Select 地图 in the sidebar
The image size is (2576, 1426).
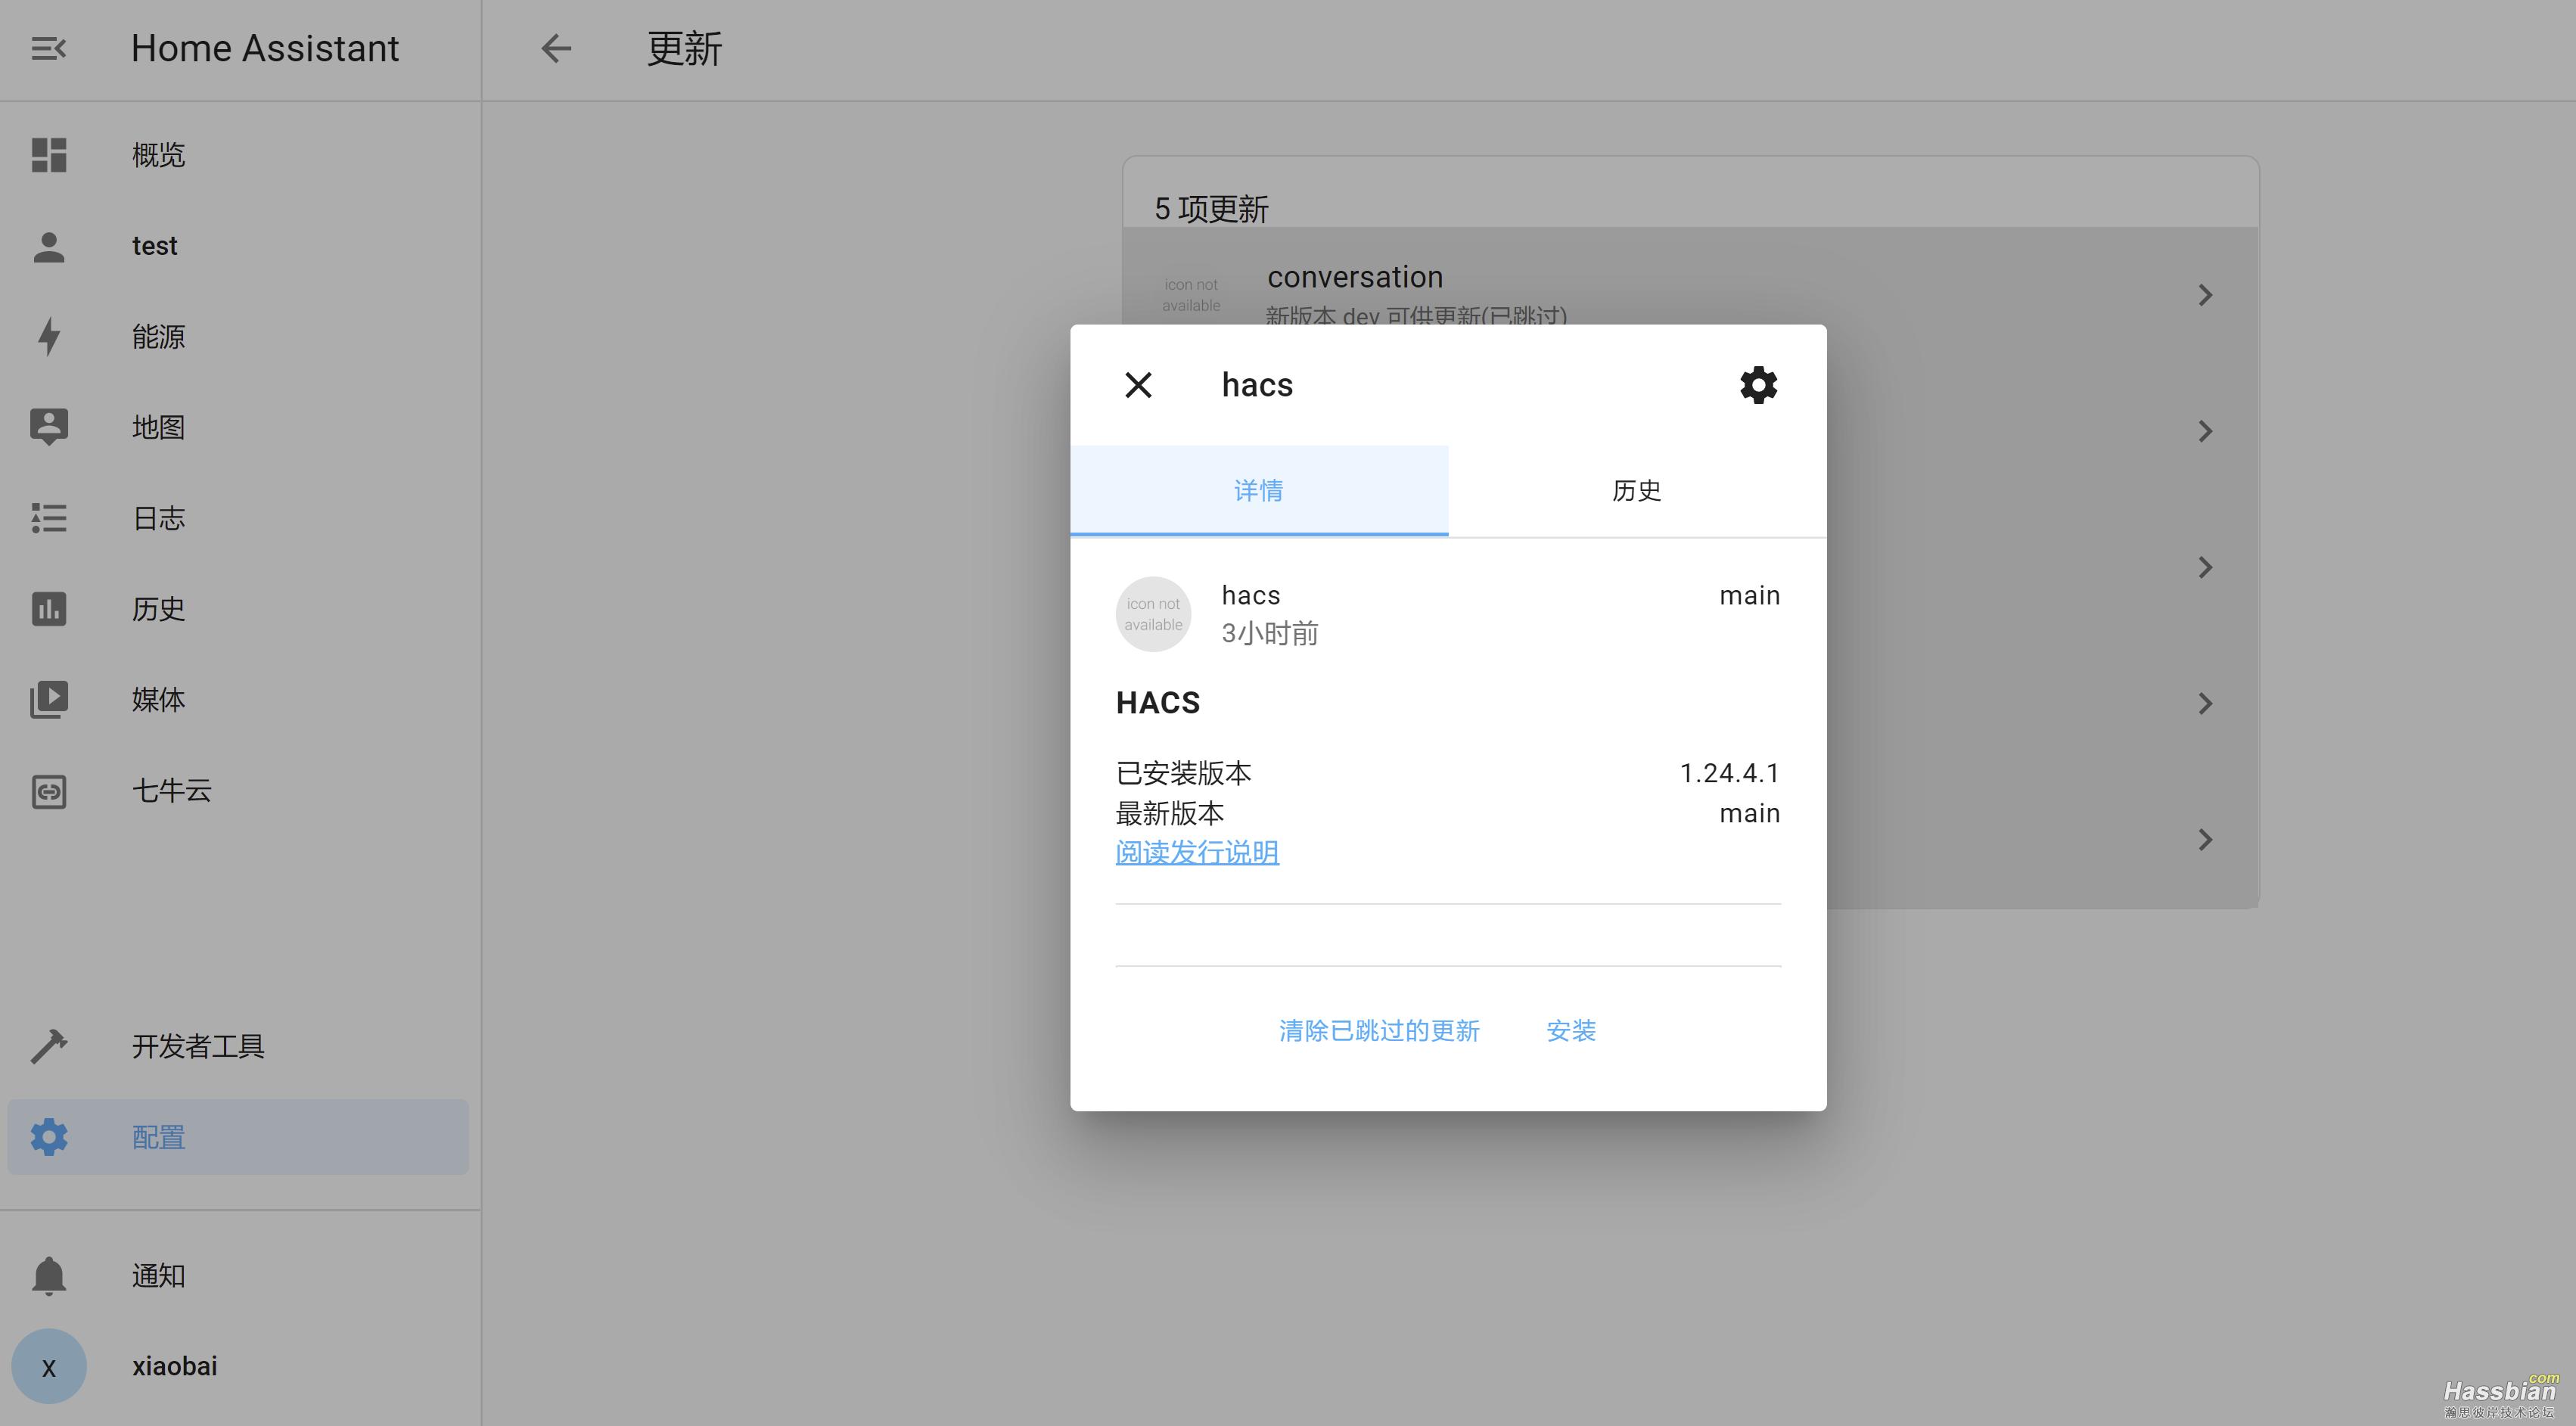(x=158, y=427)
